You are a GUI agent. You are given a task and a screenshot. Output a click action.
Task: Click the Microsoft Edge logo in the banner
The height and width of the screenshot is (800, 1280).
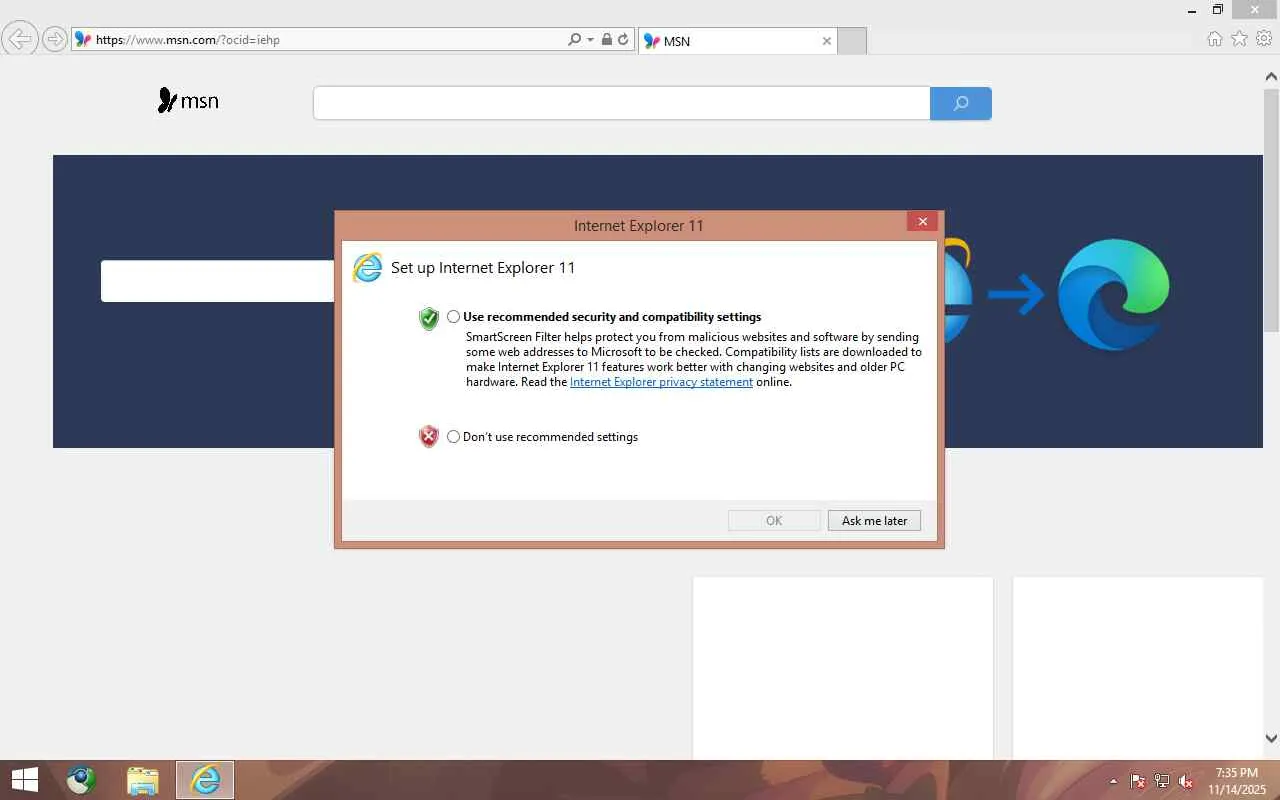pyautogui.click(x=1114, y=295)
